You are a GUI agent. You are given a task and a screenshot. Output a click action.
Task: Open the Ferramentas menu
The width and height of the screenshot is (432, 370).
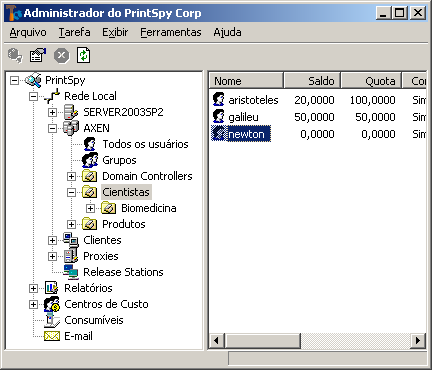pos(171,32)
